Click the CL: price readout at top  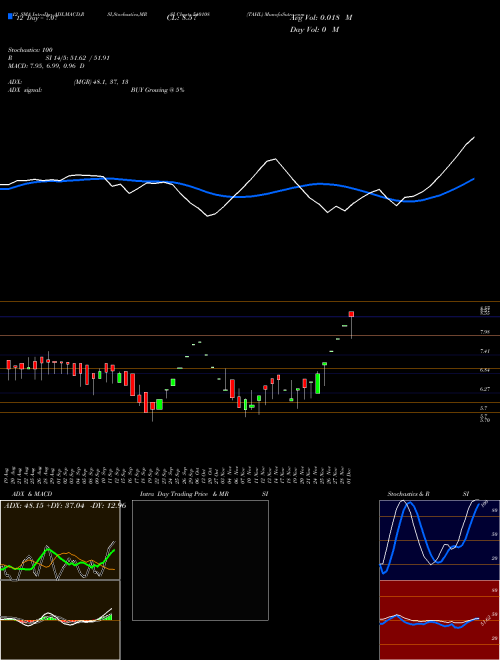point(182,18)
